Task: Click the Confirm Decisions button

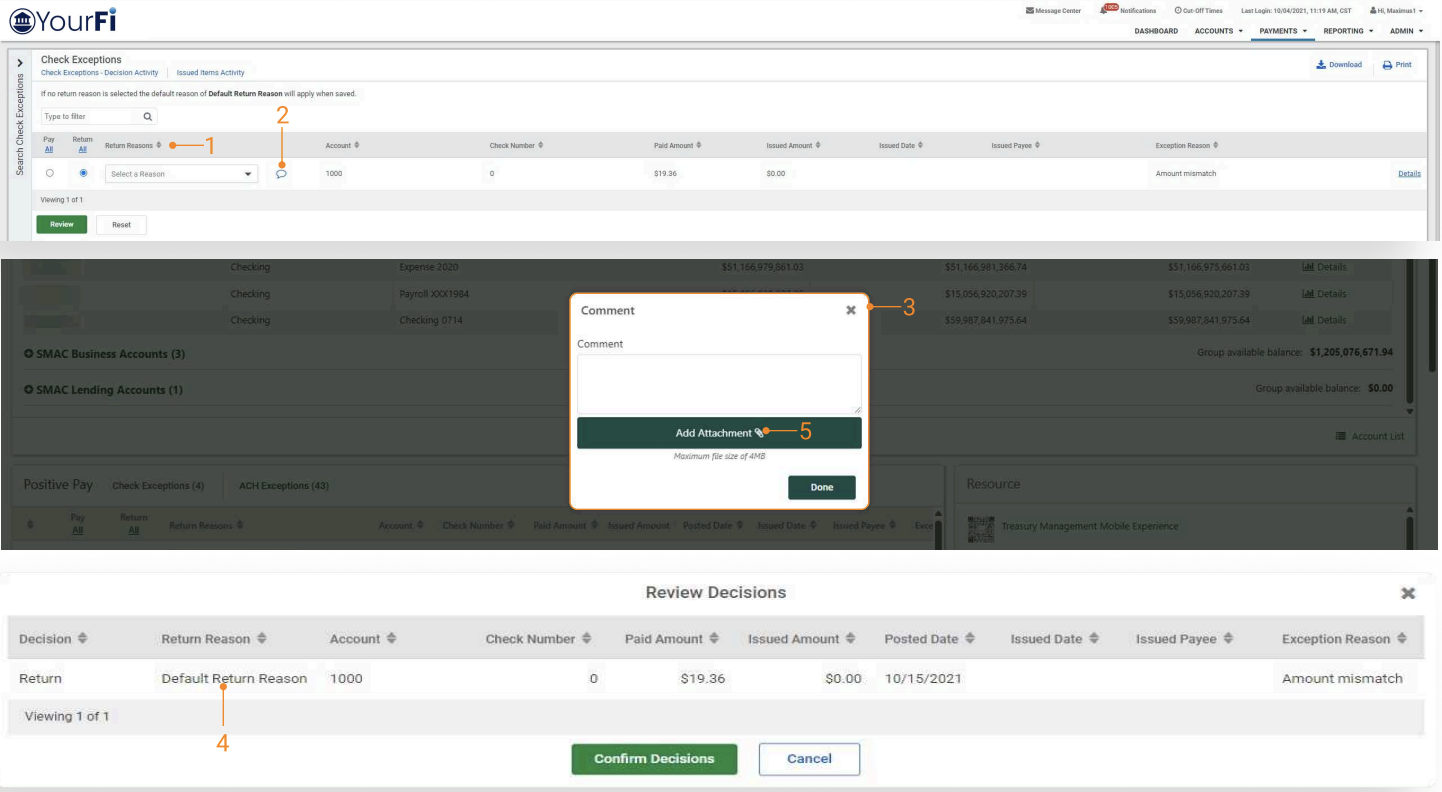Action: [x=654, y=759]
